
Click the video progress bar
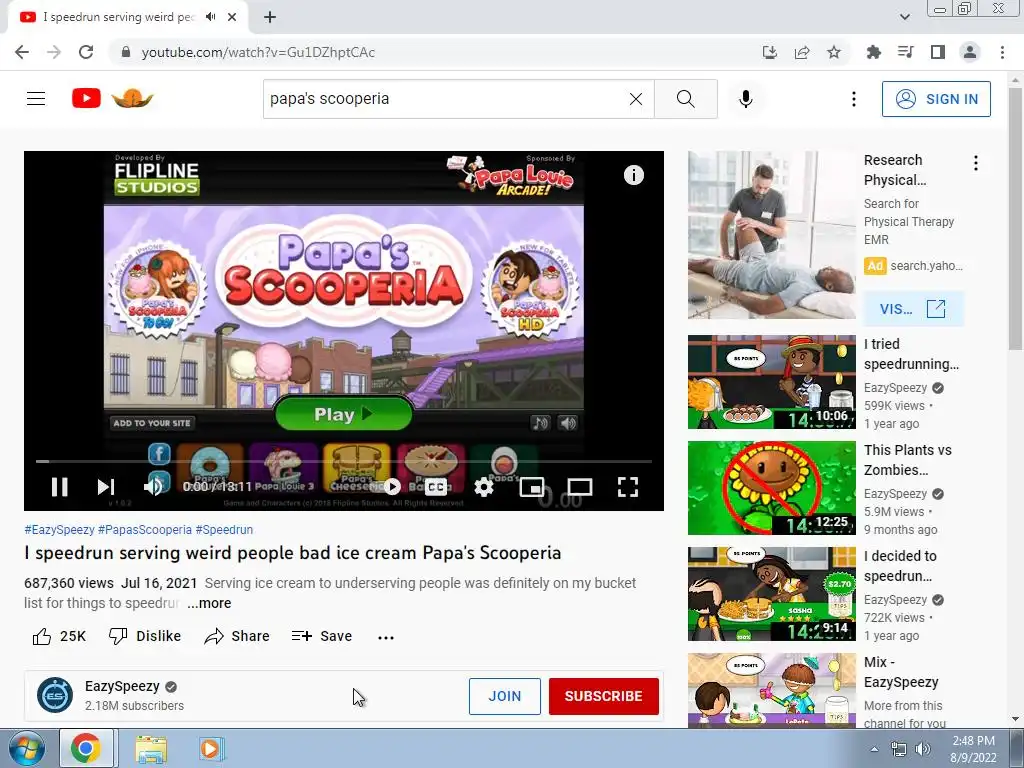[x=344, y=461]
